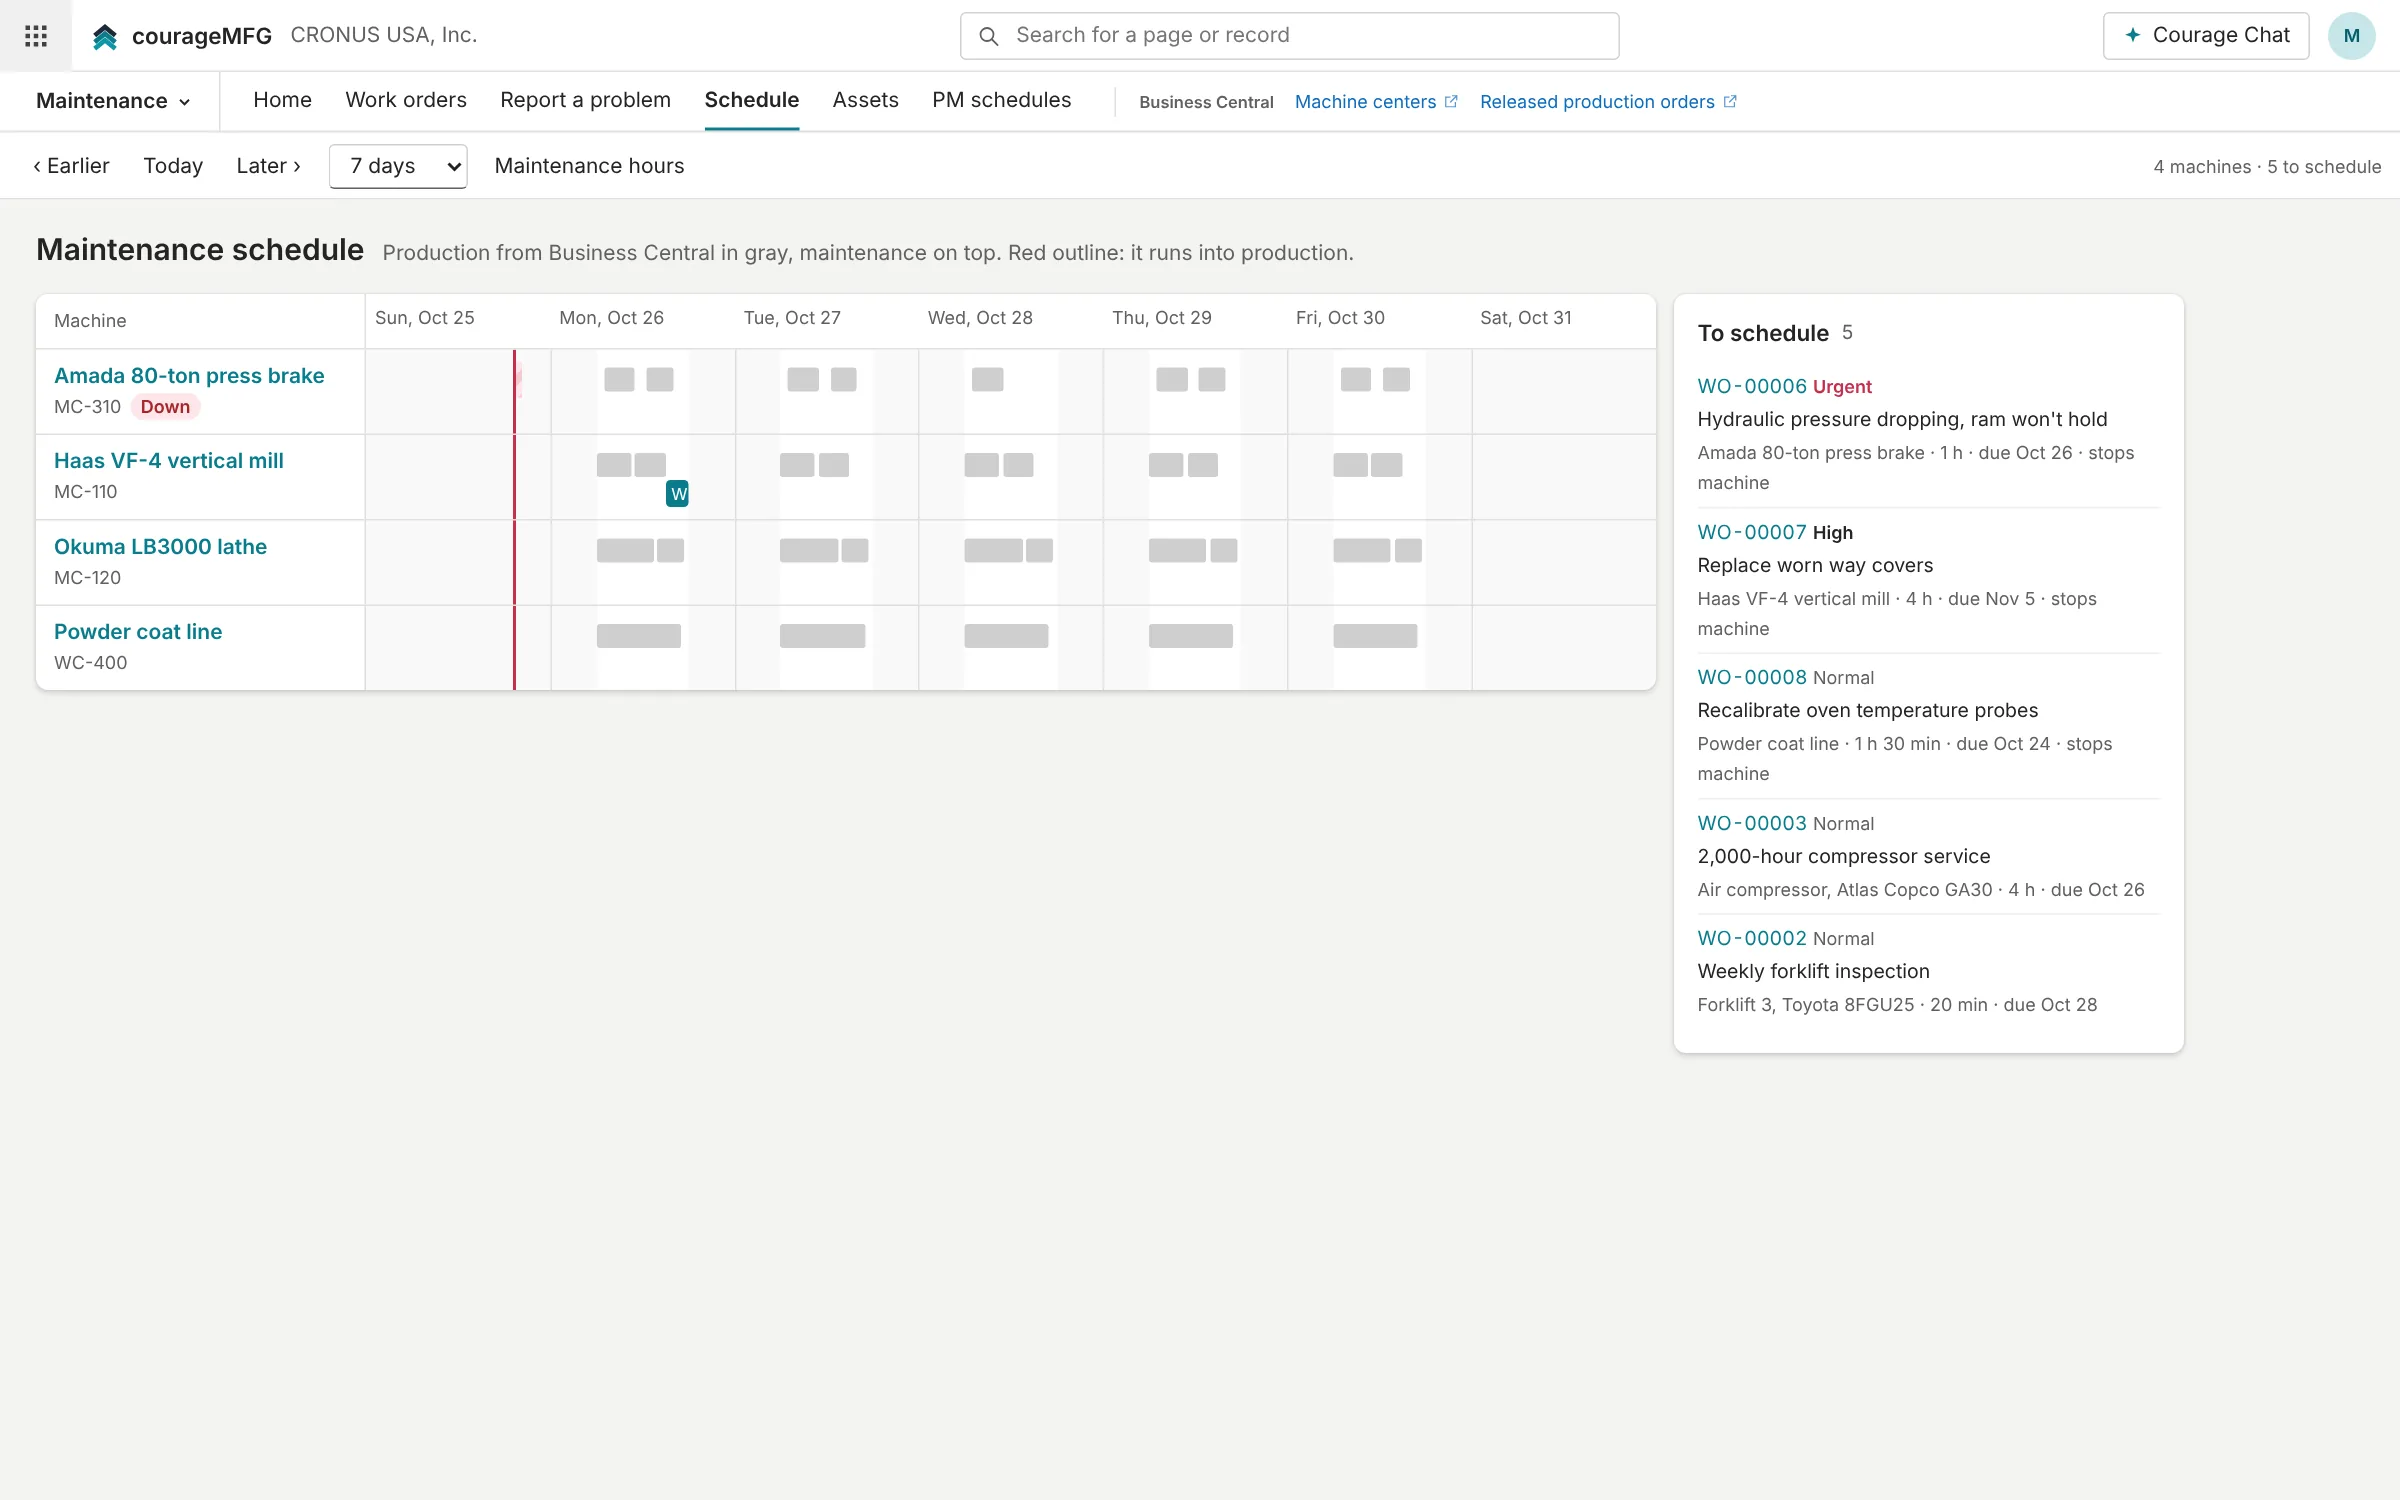Viewport: 2400px width, 1500px height.
Task: Open Report a problem tab
Action: [x=585, y=100]
